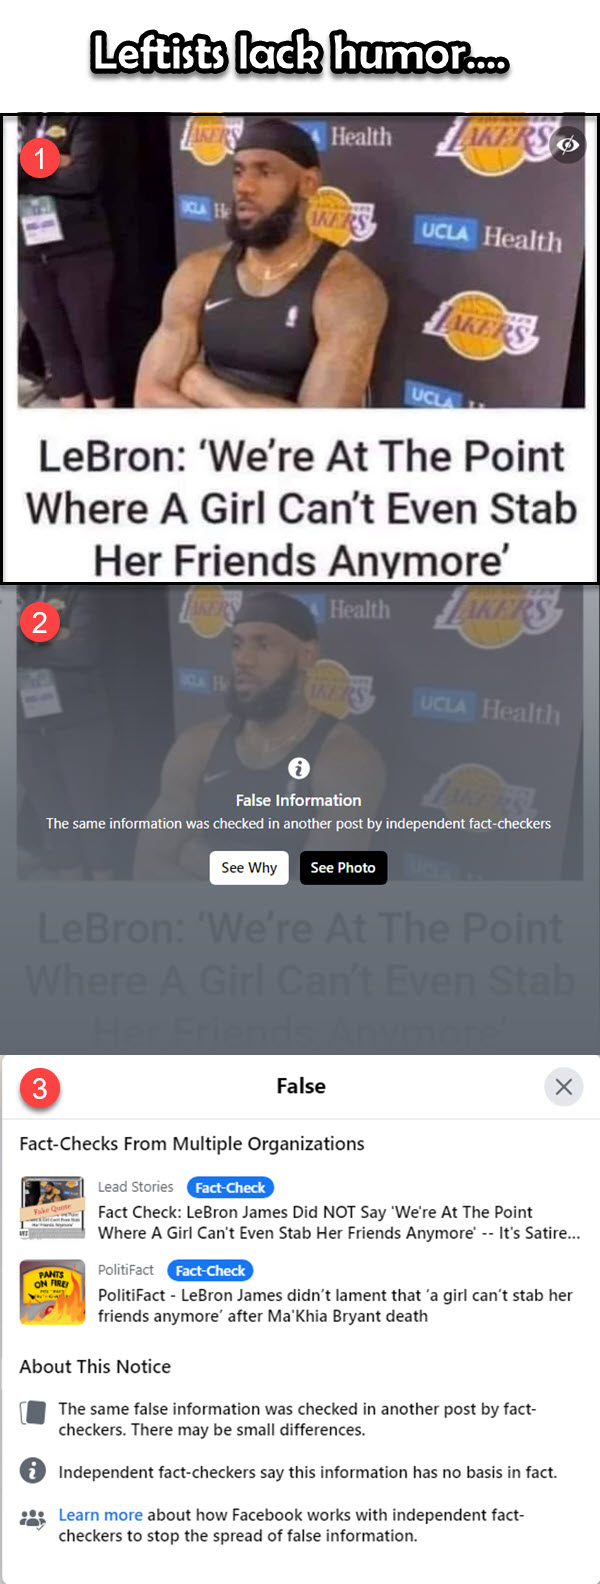
Task: Click the people group icon near Learn more
Action: (33, 1520)
